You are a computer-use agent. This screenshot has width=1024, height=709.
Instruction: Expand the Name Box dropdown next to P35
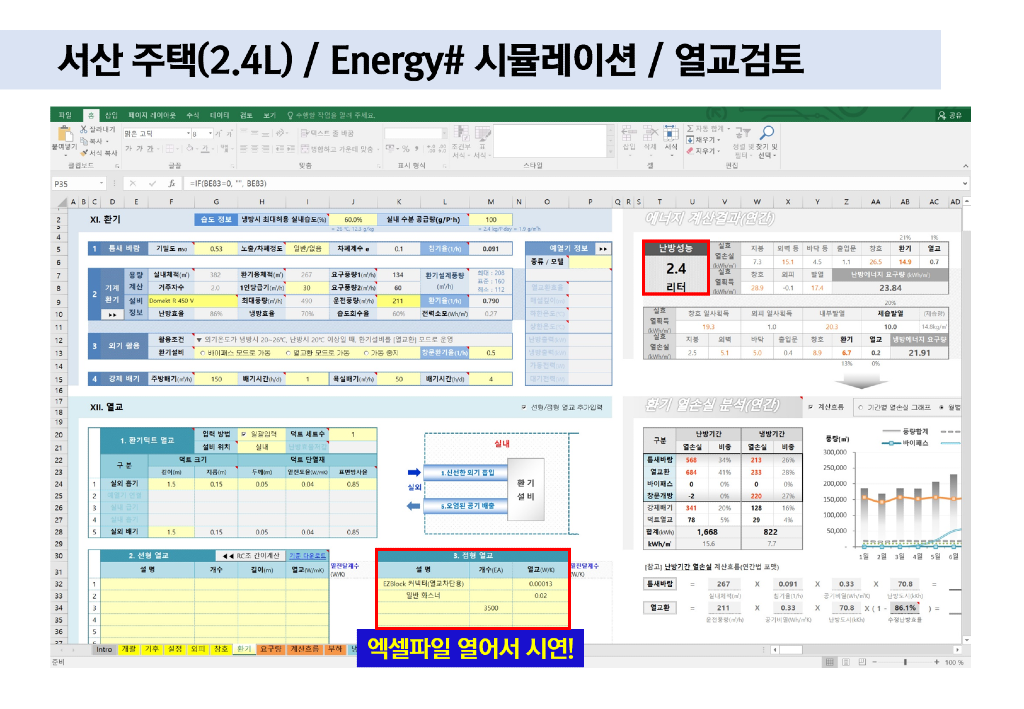(101, 184)
